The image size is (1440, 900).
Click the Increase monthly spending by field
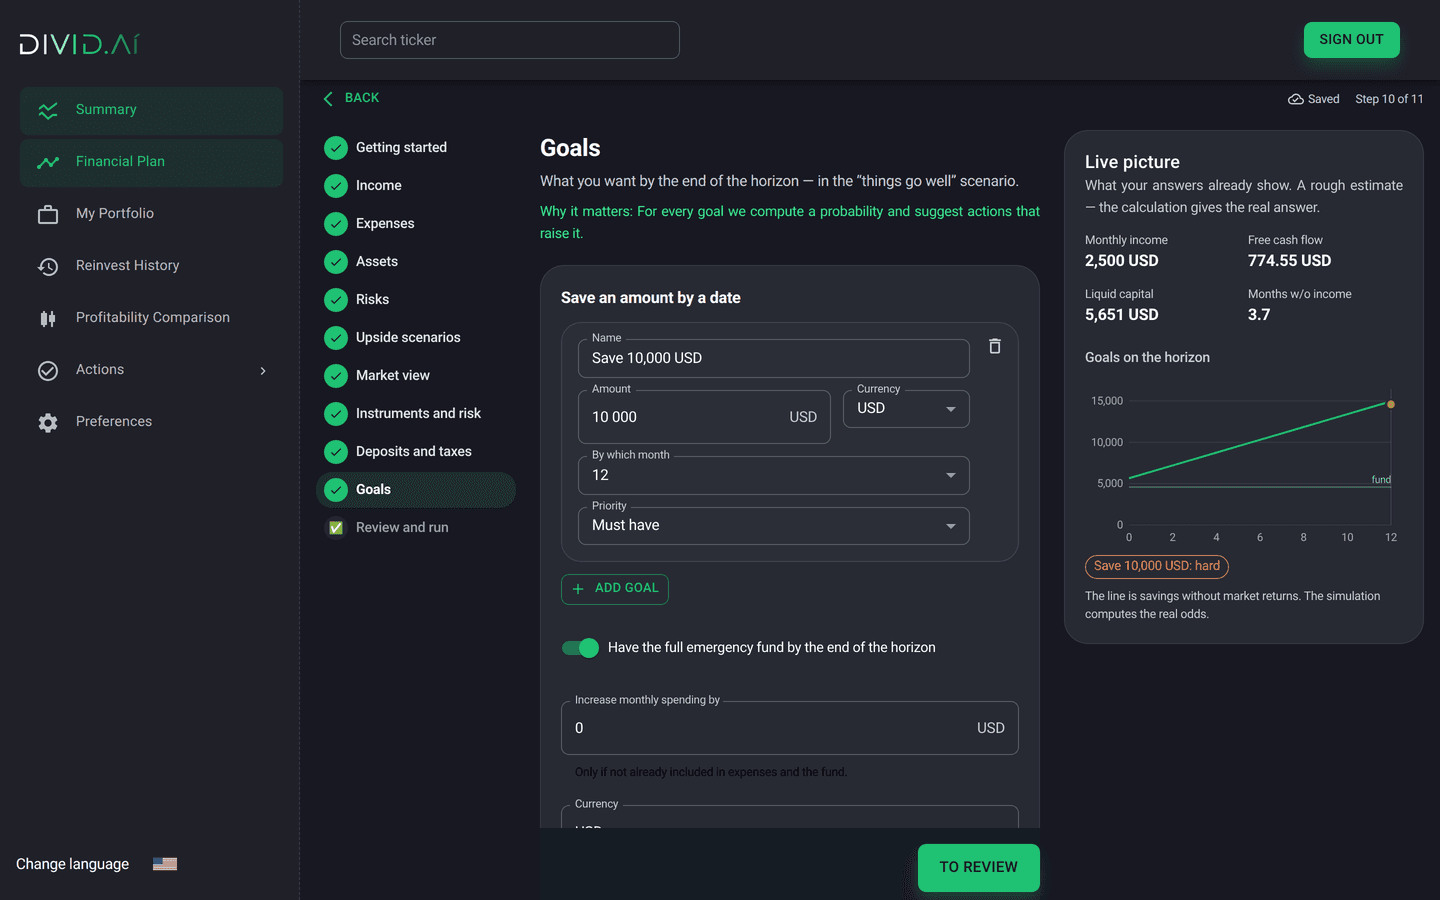(790, 728)
